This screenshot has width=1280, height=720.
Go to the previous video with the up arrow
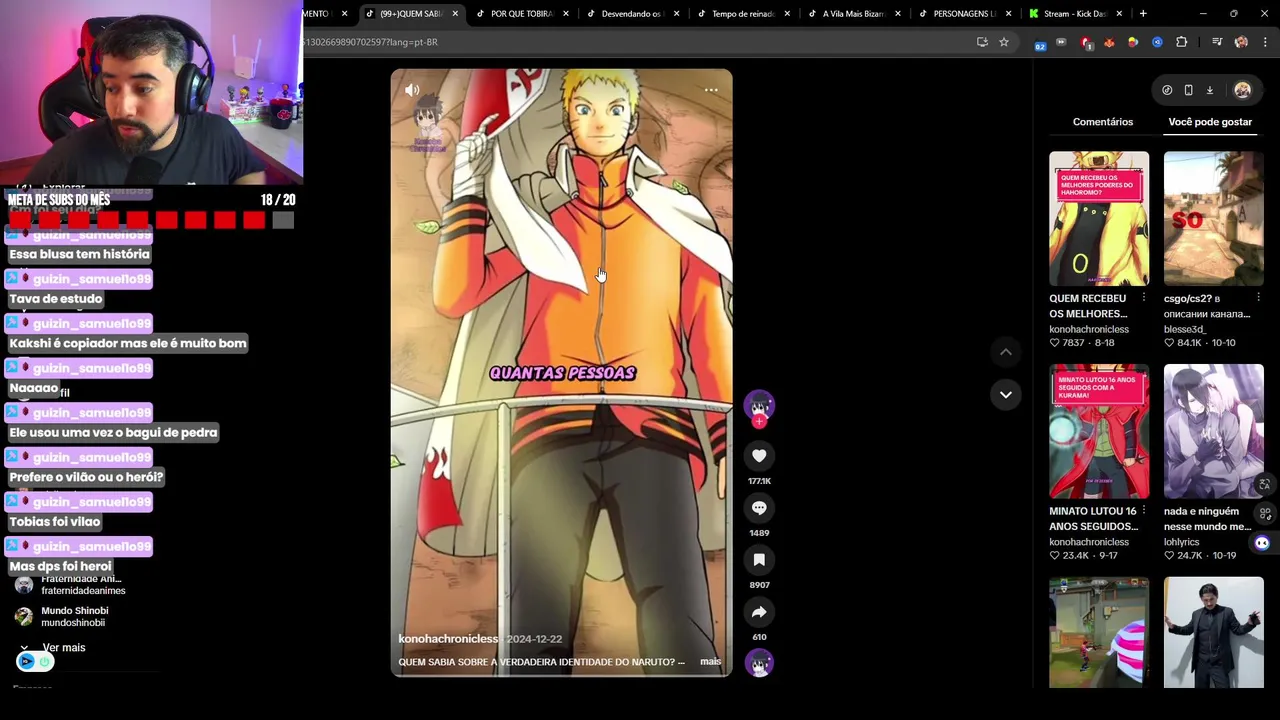pyautogui.click(x=1006, y=352)
